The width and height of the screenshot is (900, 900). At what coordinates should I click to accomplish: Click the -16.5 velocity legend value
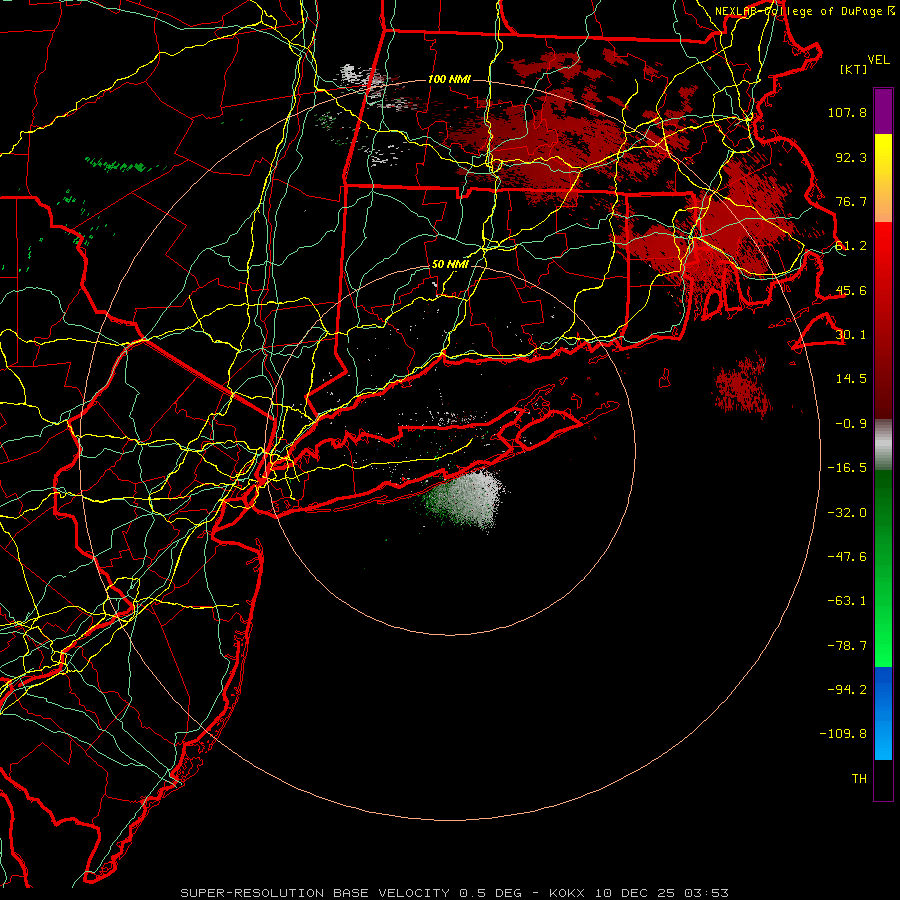point(847,468)
